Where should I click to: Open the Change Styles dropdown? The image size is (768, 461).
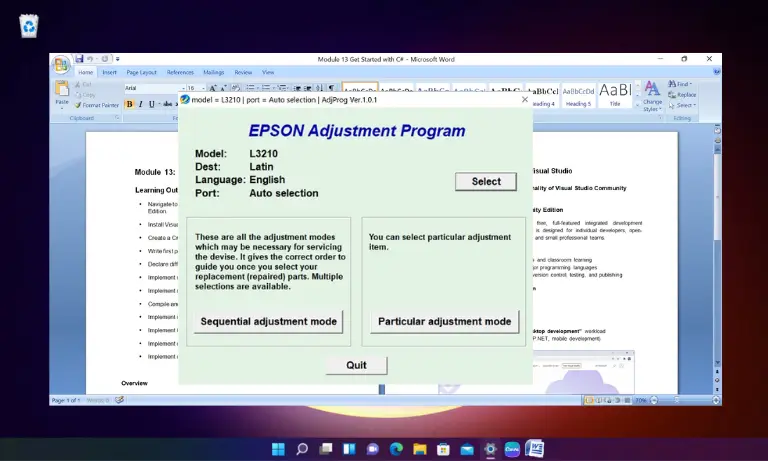[x=652, y=97]
